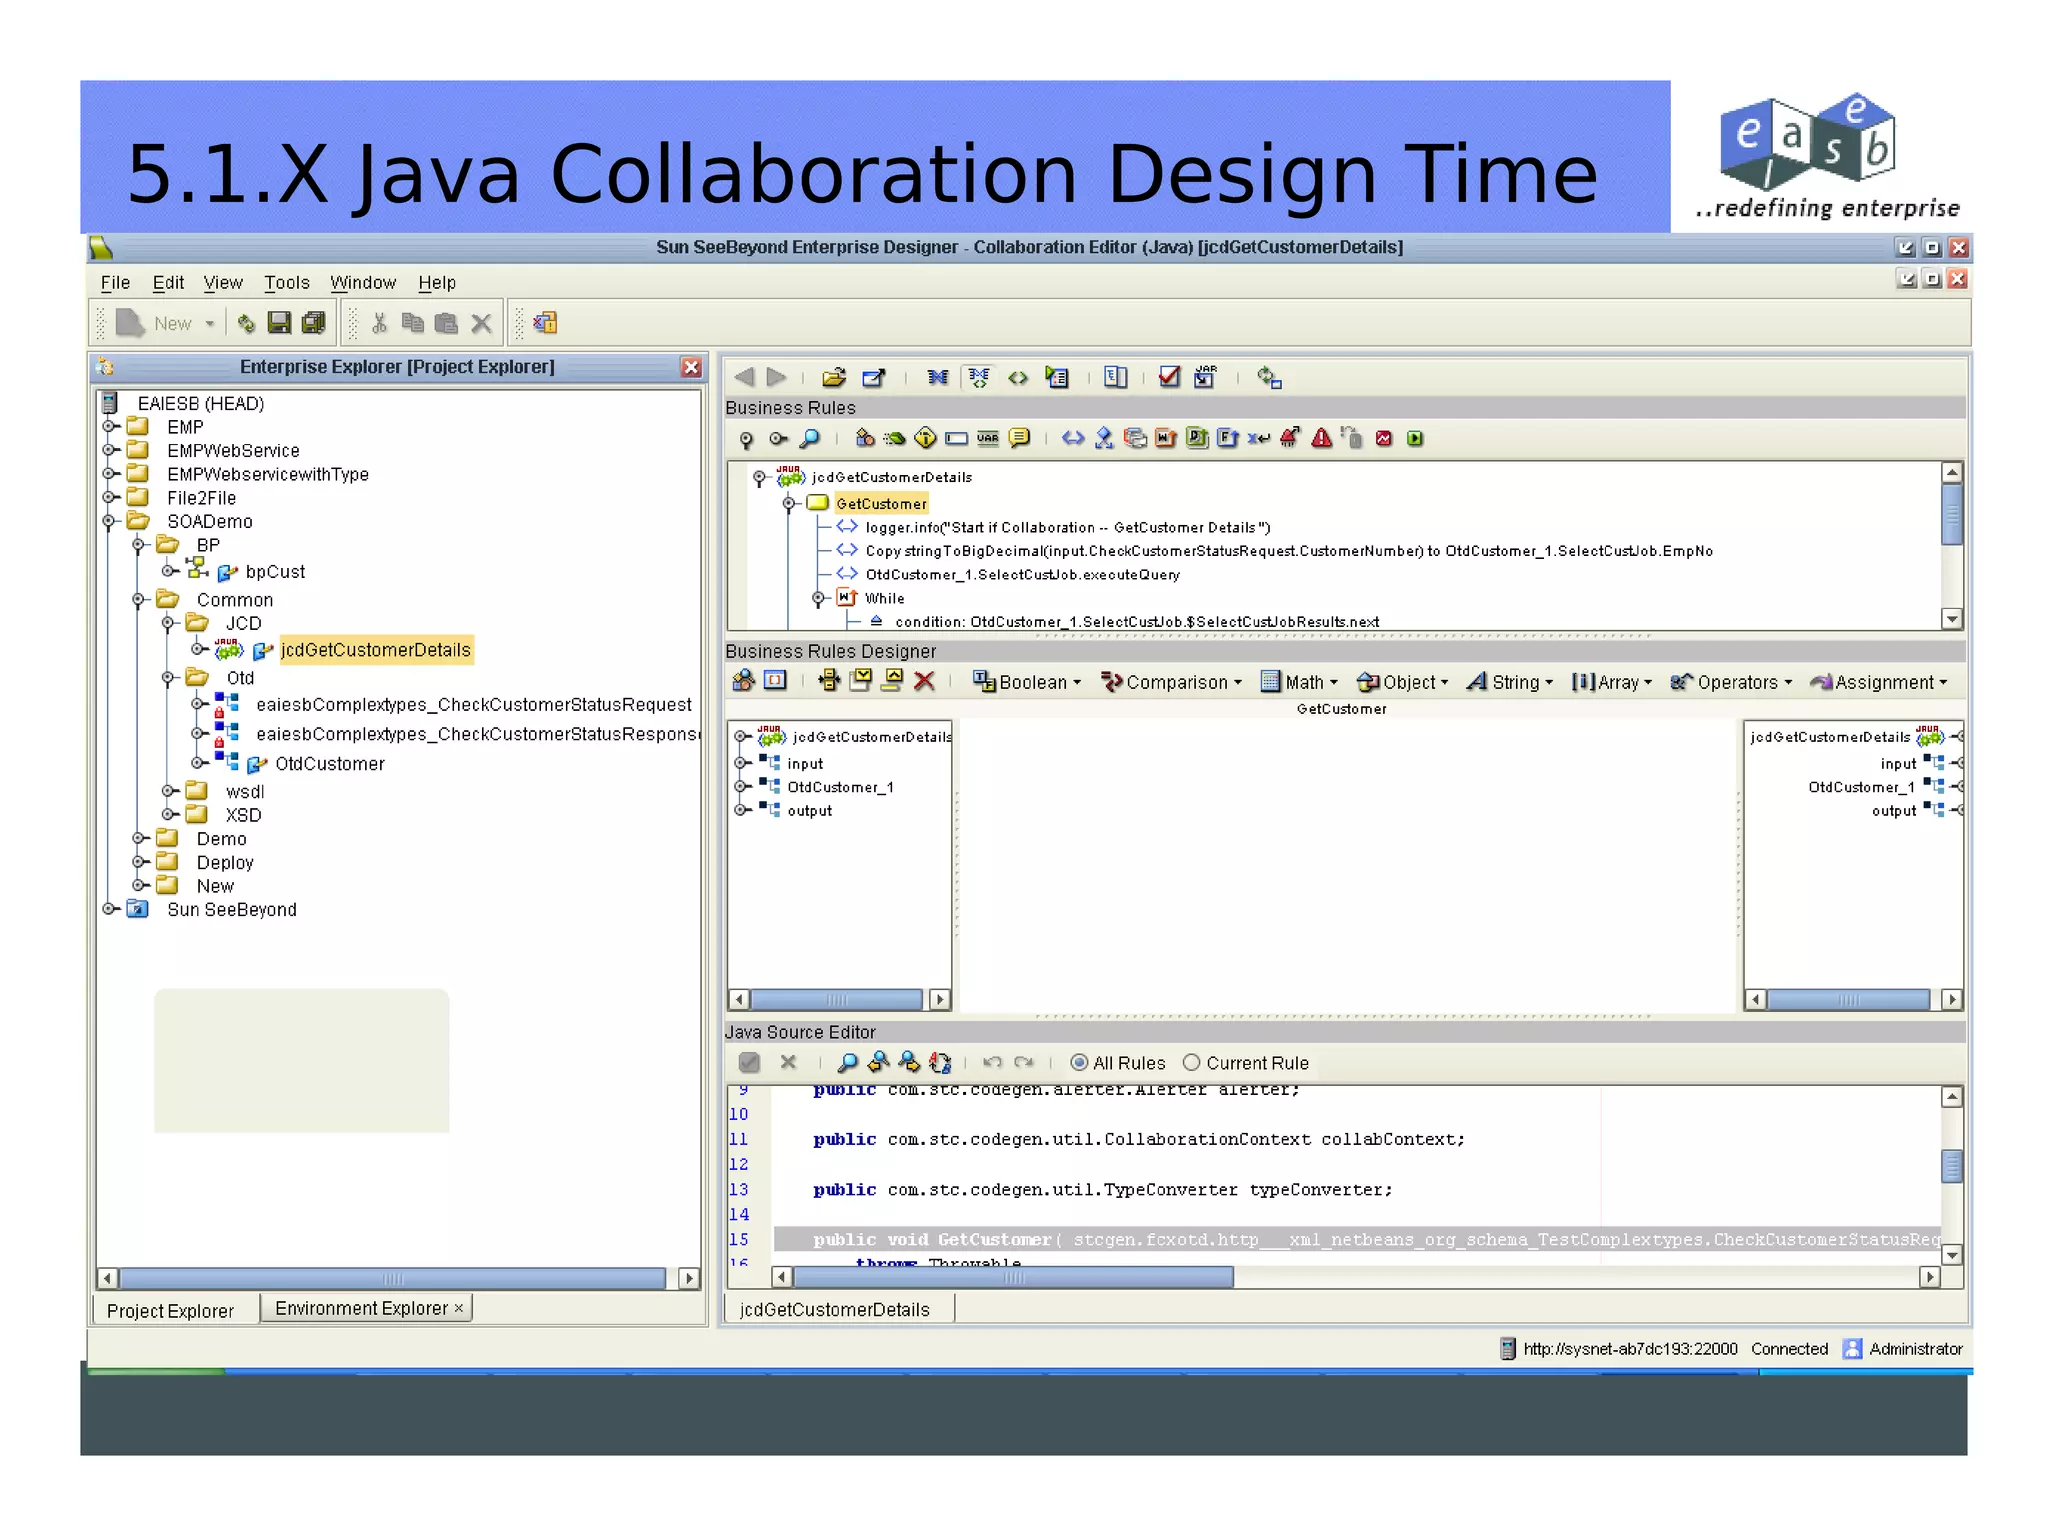Expand the EMP project folder
The image size is (2048, 1536).
(x=109, y=426)
